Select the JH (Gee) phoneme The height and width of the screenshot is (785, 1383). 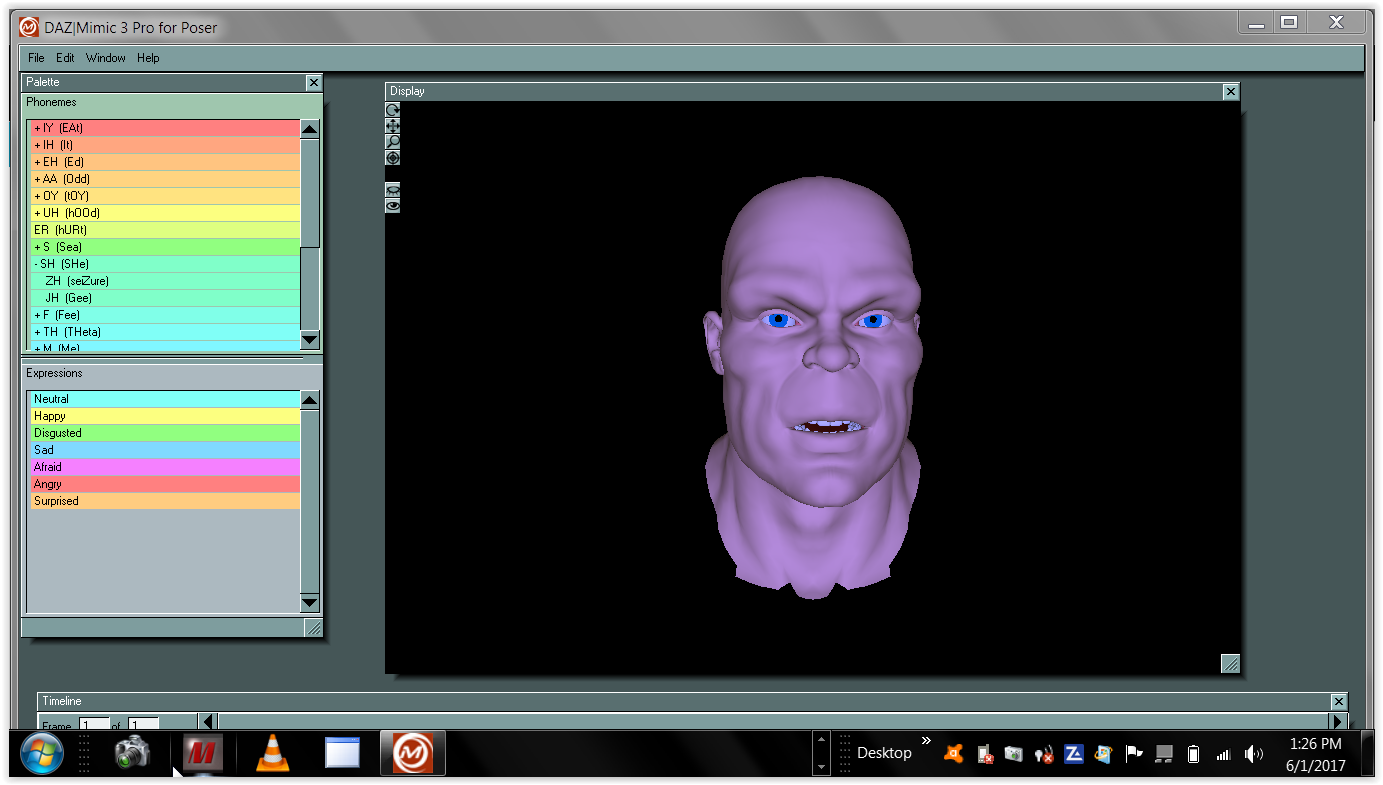(165, 298)
